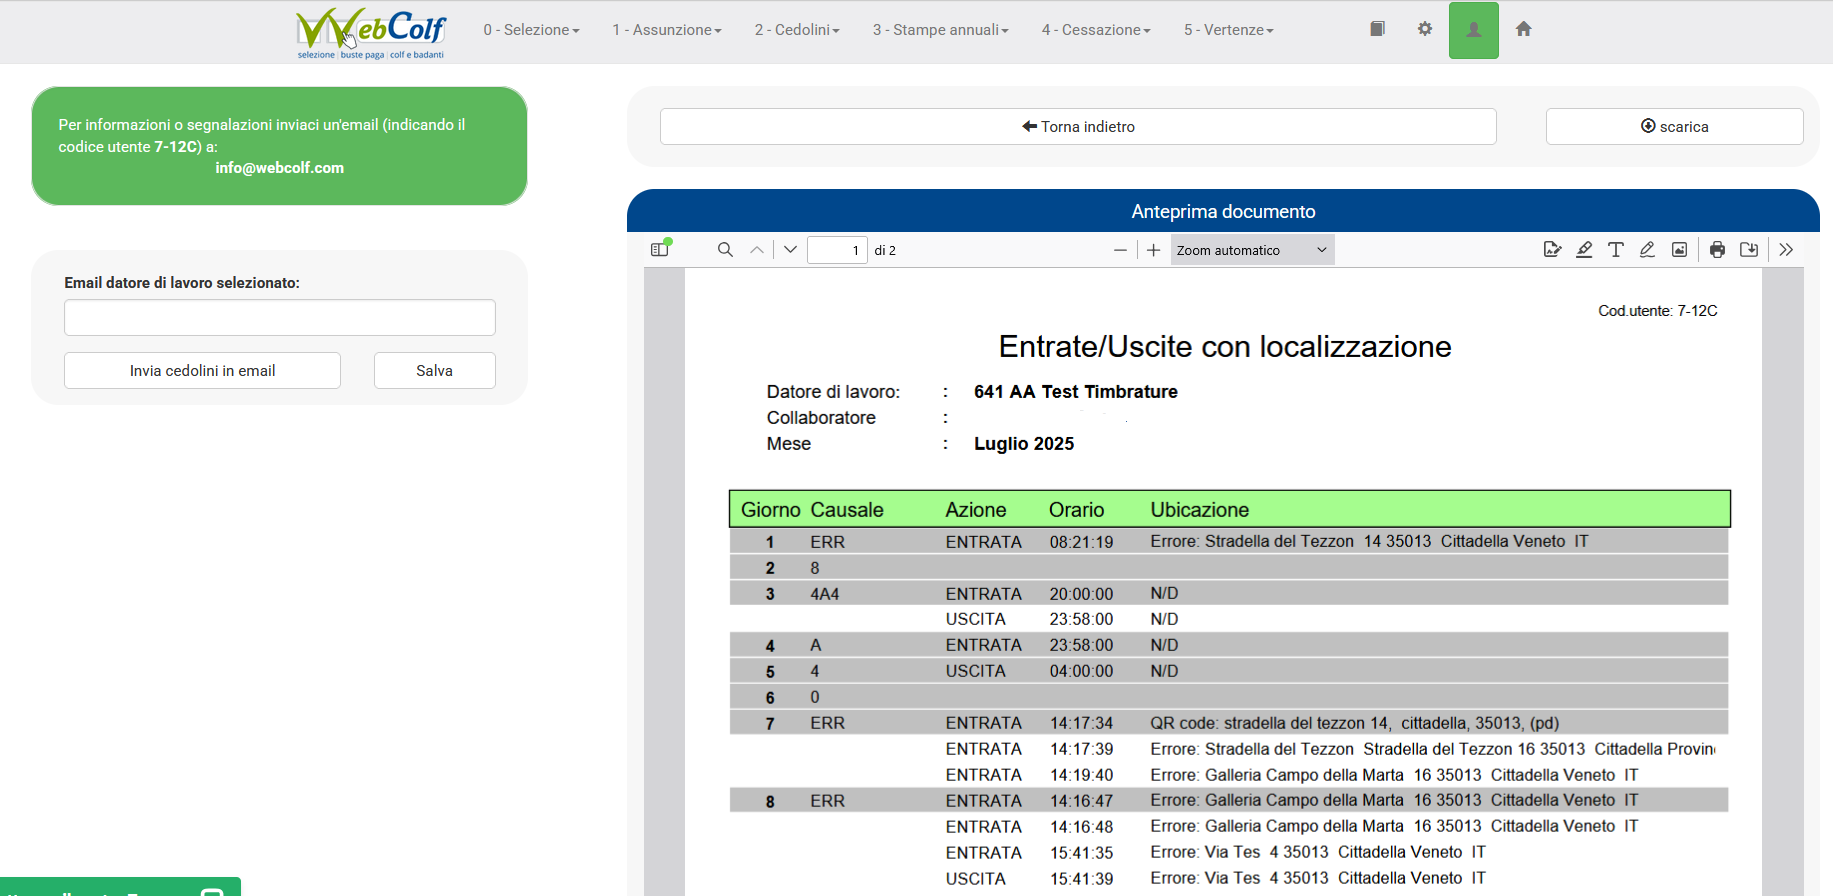This screenshot has width=1833, height=896.
Task: Select the add text tool
Action: (x=1615, y=250)
